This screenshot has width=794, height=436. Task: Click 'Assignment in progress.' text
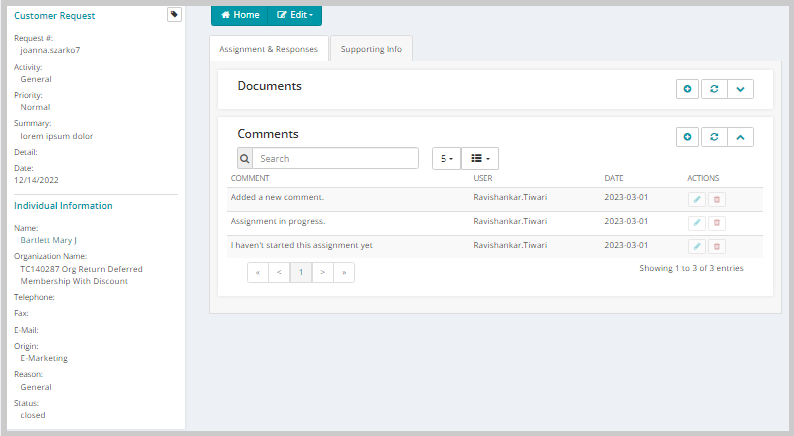click(277, 221)
